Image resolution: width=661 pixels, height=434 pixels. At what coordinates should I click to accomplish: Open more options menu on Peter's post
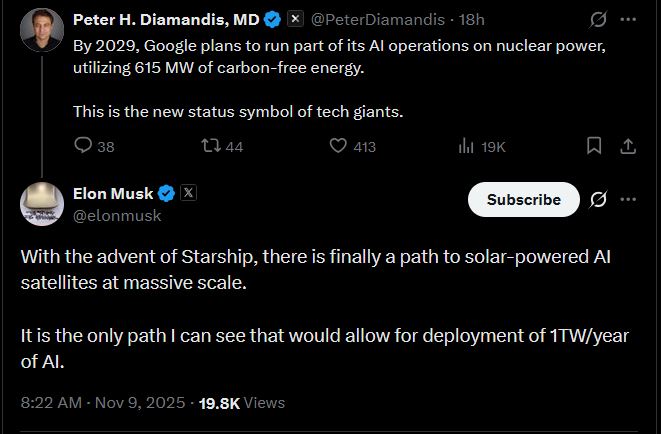[628, 19]
